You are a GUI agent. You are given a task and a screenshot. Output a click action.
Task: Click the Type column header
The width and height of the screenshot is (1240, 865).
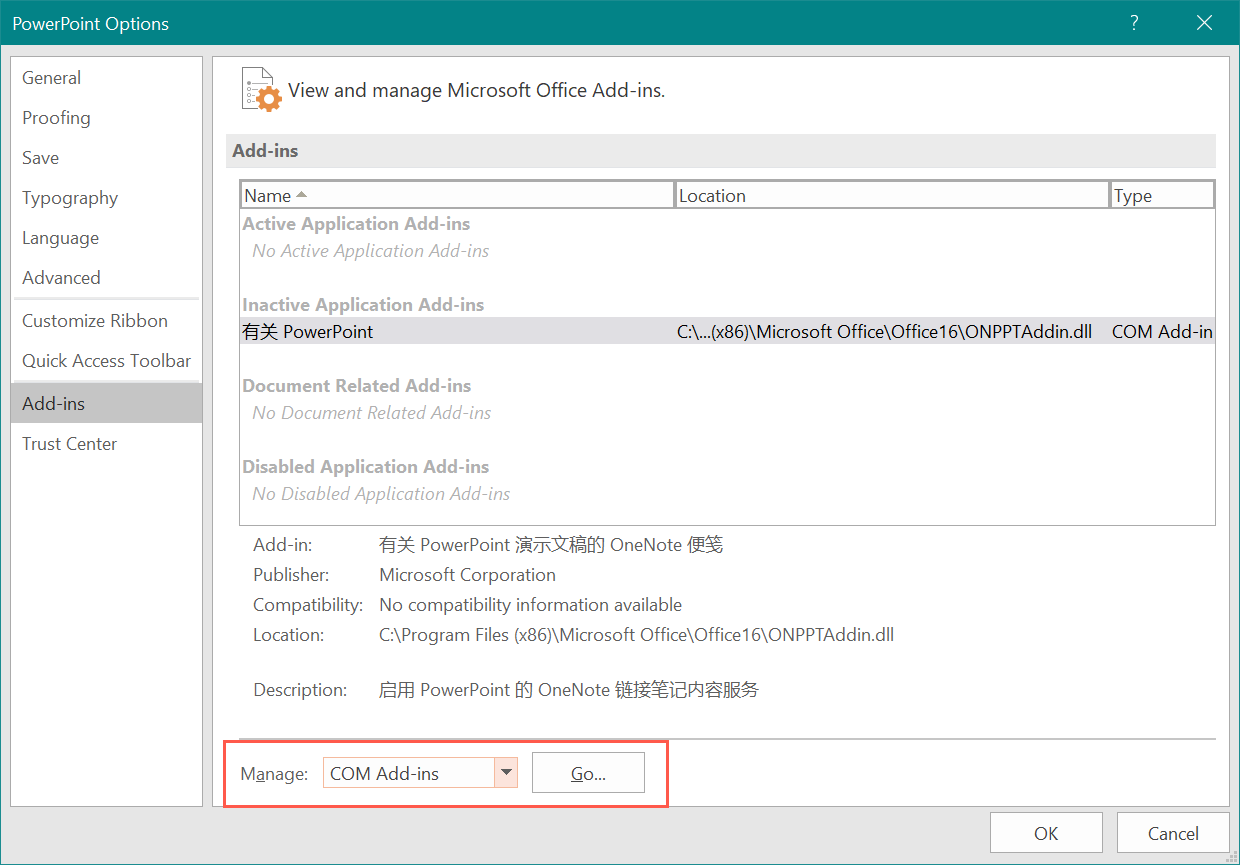[1162, 195]
